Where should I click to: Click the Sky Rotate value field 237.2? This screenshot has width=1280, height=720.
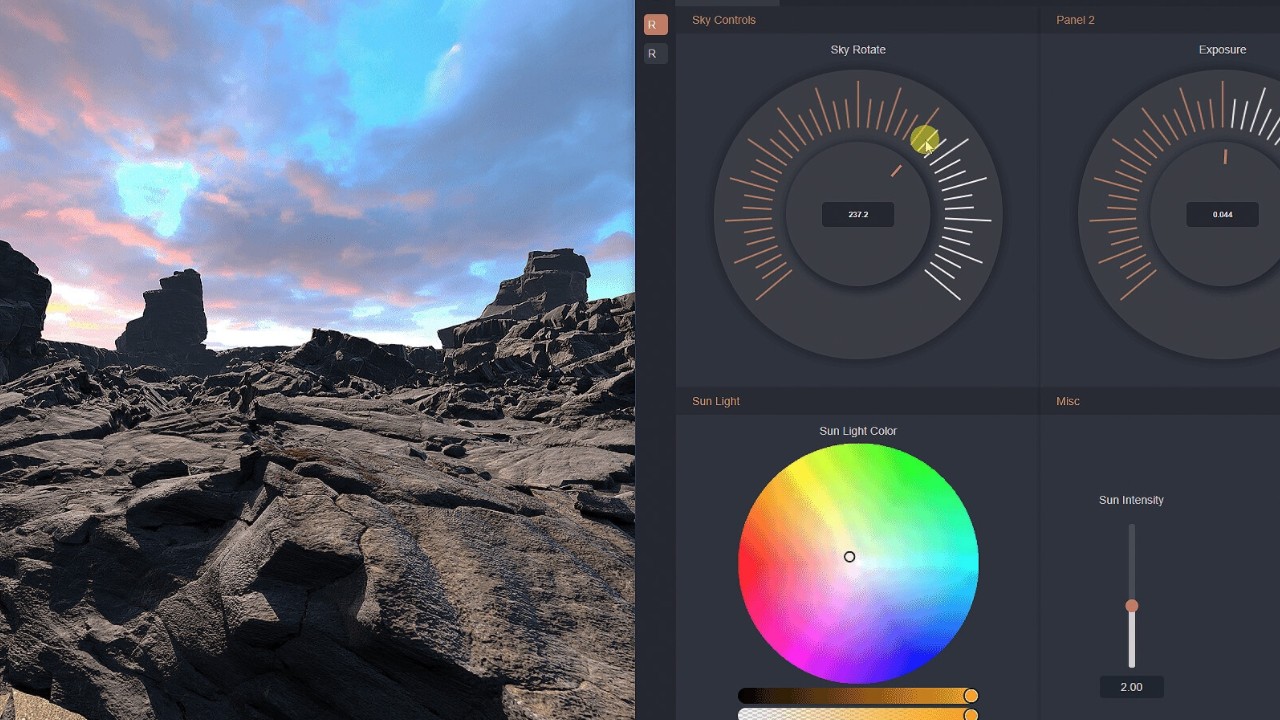pos(858,214)
